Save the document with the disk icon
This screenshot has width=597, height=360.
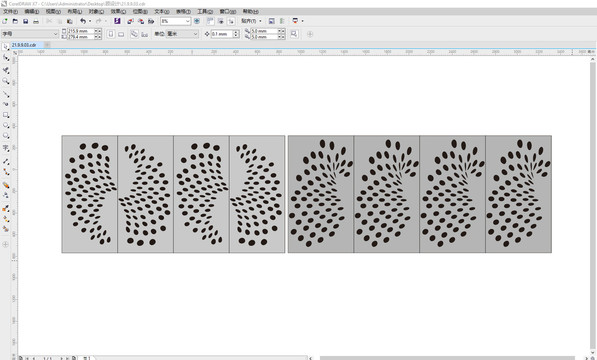(x=26, y=21)
